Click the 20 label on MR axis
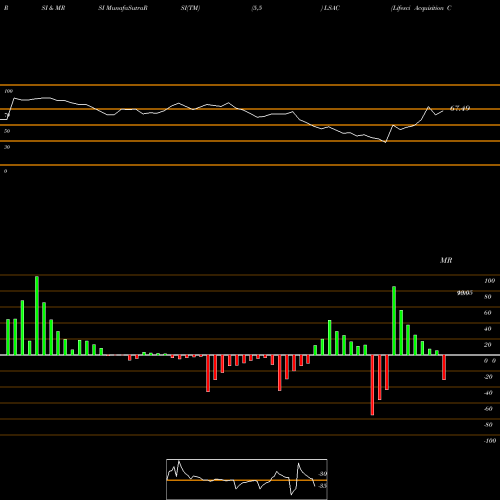 (x=488, y=345)
